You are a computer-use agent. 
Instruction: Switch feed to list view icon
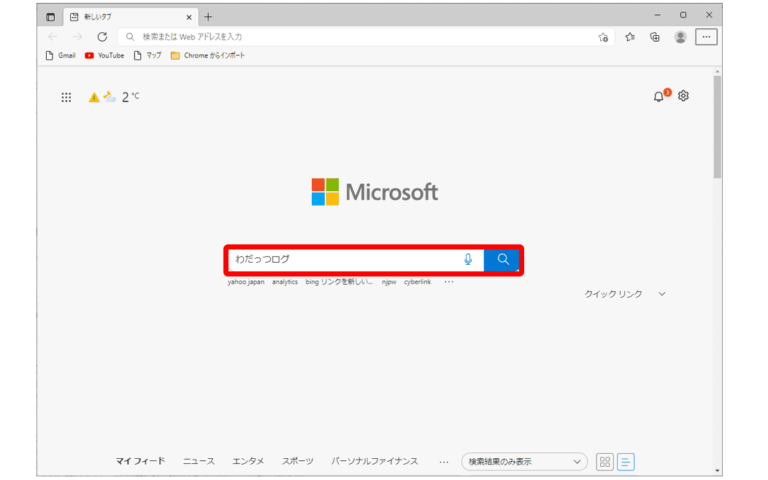coord(625,462)
